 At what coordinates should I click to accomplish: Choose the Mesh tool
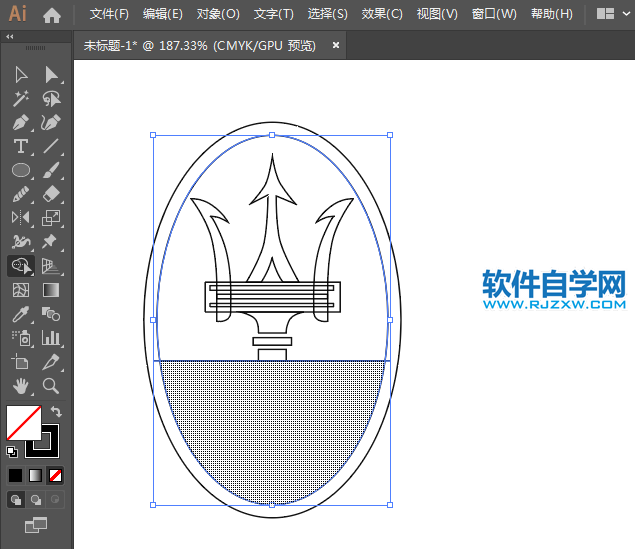click(x=21, y=290)
